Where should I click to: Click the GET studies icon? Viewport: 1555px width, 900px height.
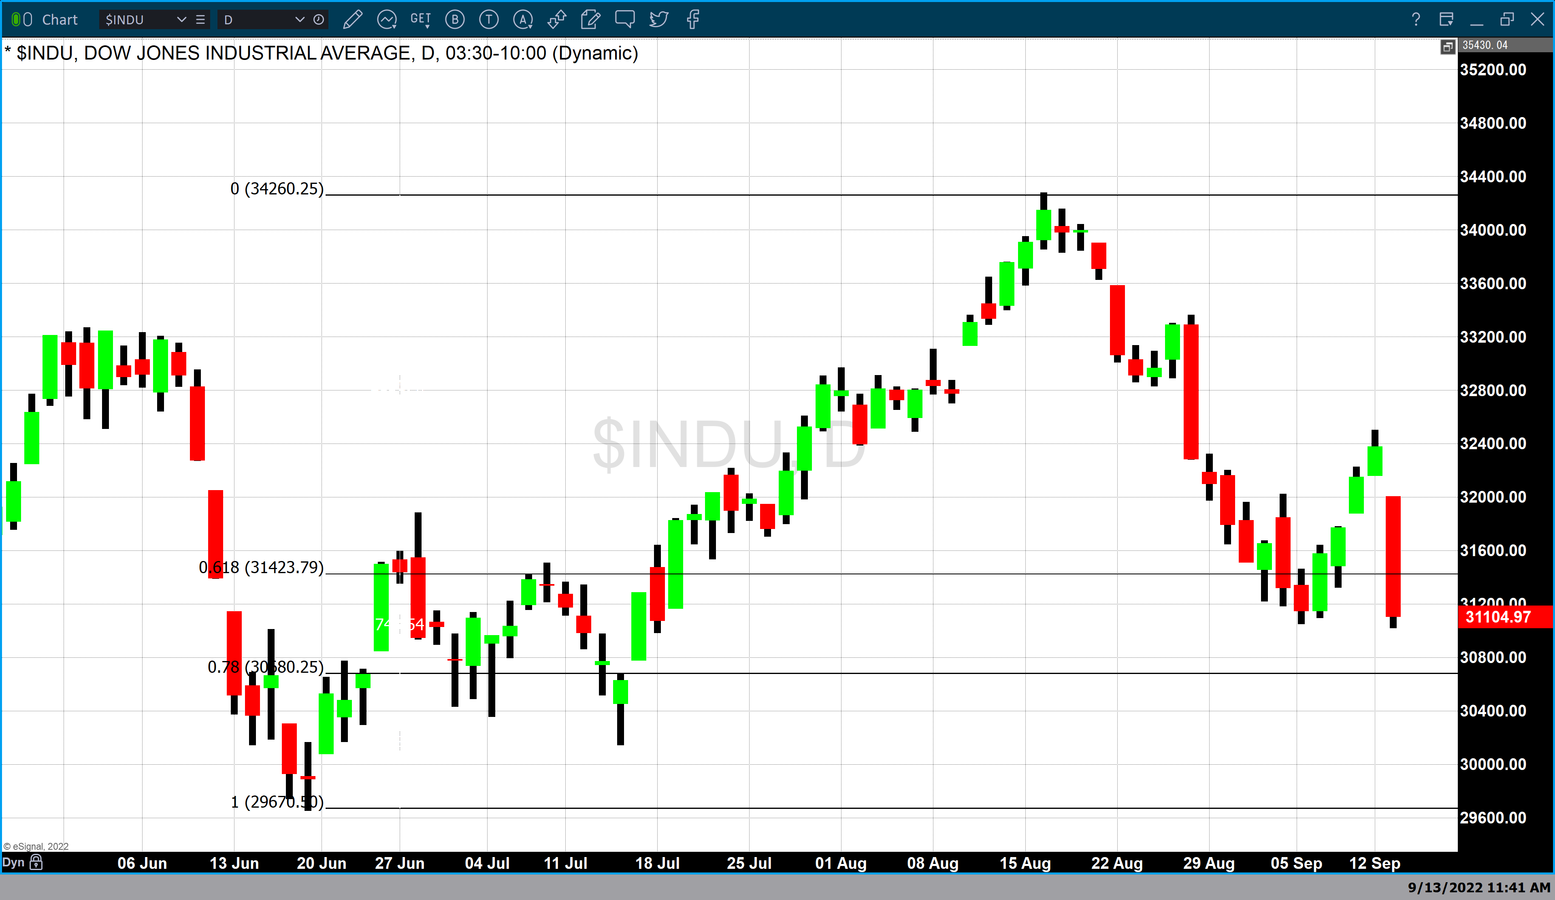click(421, 19)
